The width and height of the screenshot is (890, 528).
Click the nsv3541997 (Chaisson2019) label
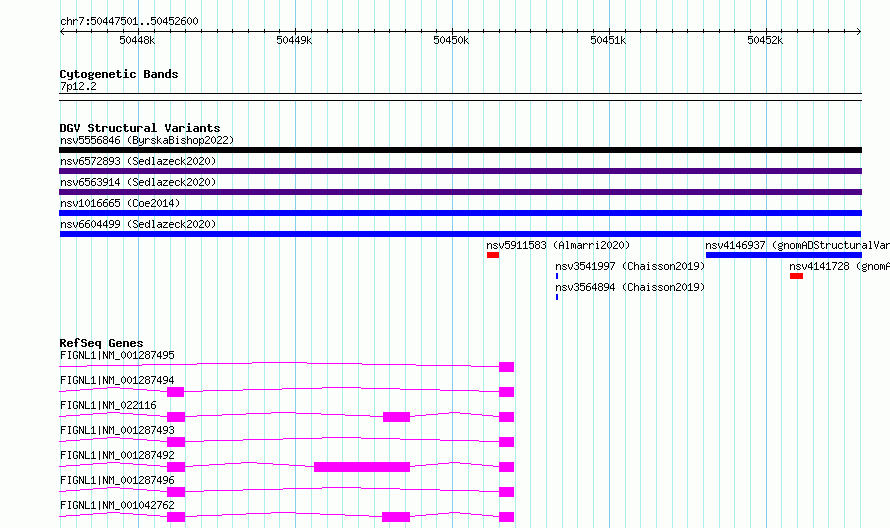pyautogui.click(x=630, y=266)
